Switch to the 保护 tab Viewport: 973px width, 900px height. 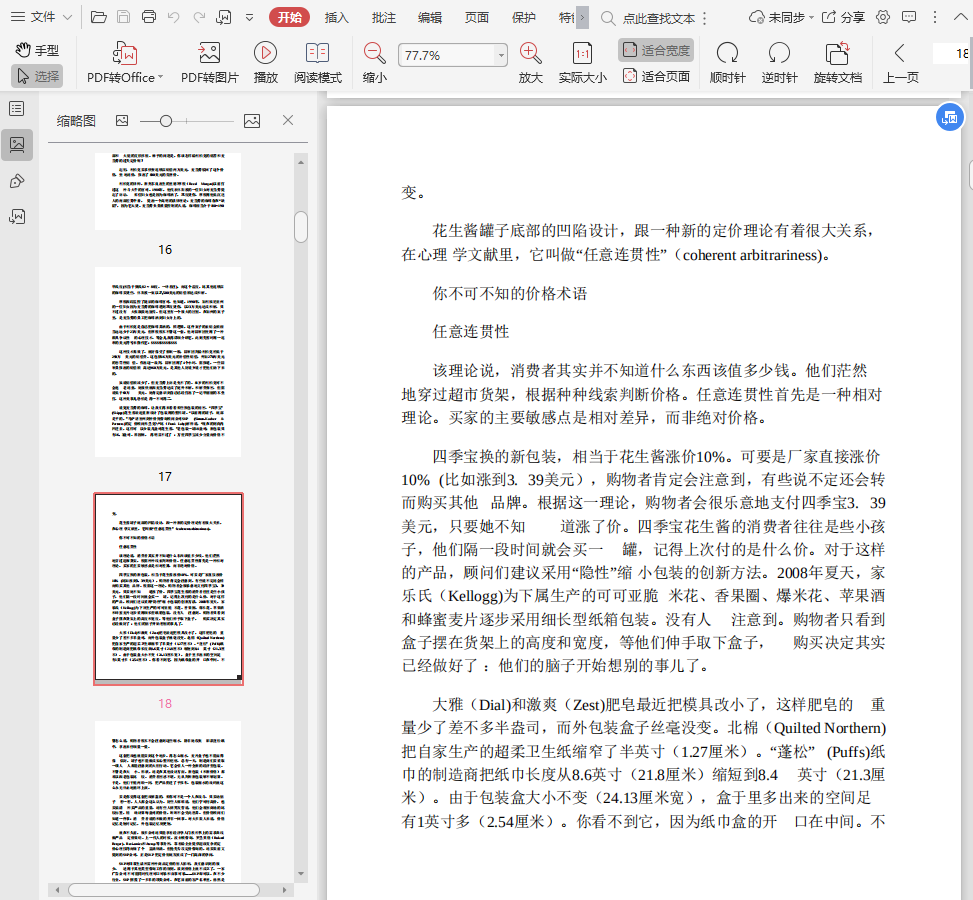pos(523,17)
